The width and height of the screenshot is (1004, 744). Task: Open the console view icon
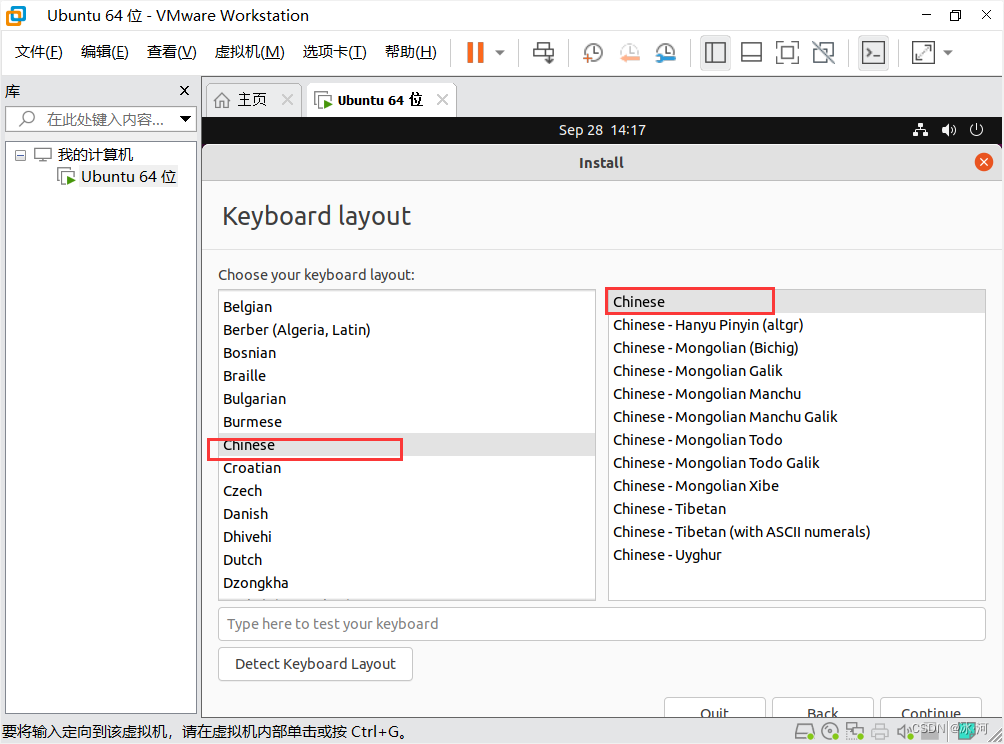873,53
